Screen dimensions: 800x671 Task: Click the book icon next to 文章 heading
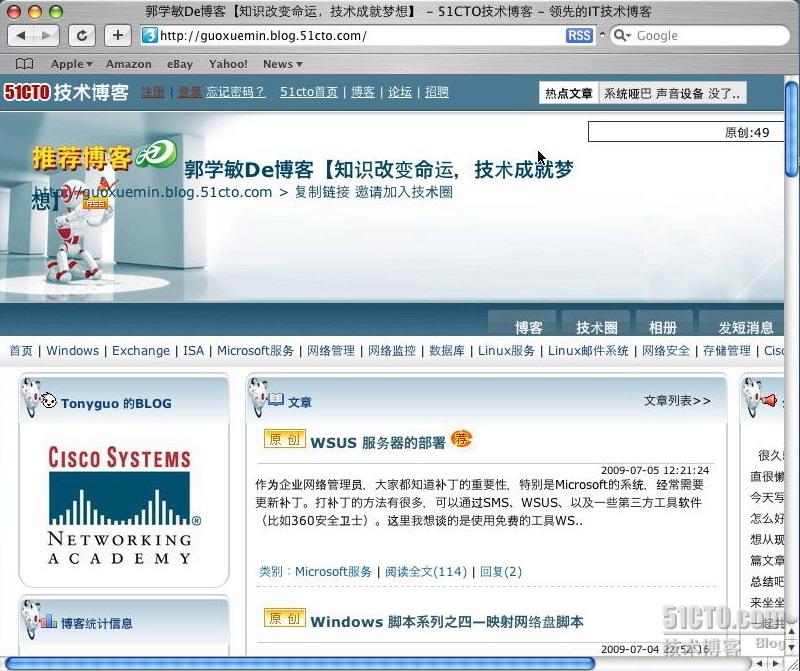tap(276, 399)
